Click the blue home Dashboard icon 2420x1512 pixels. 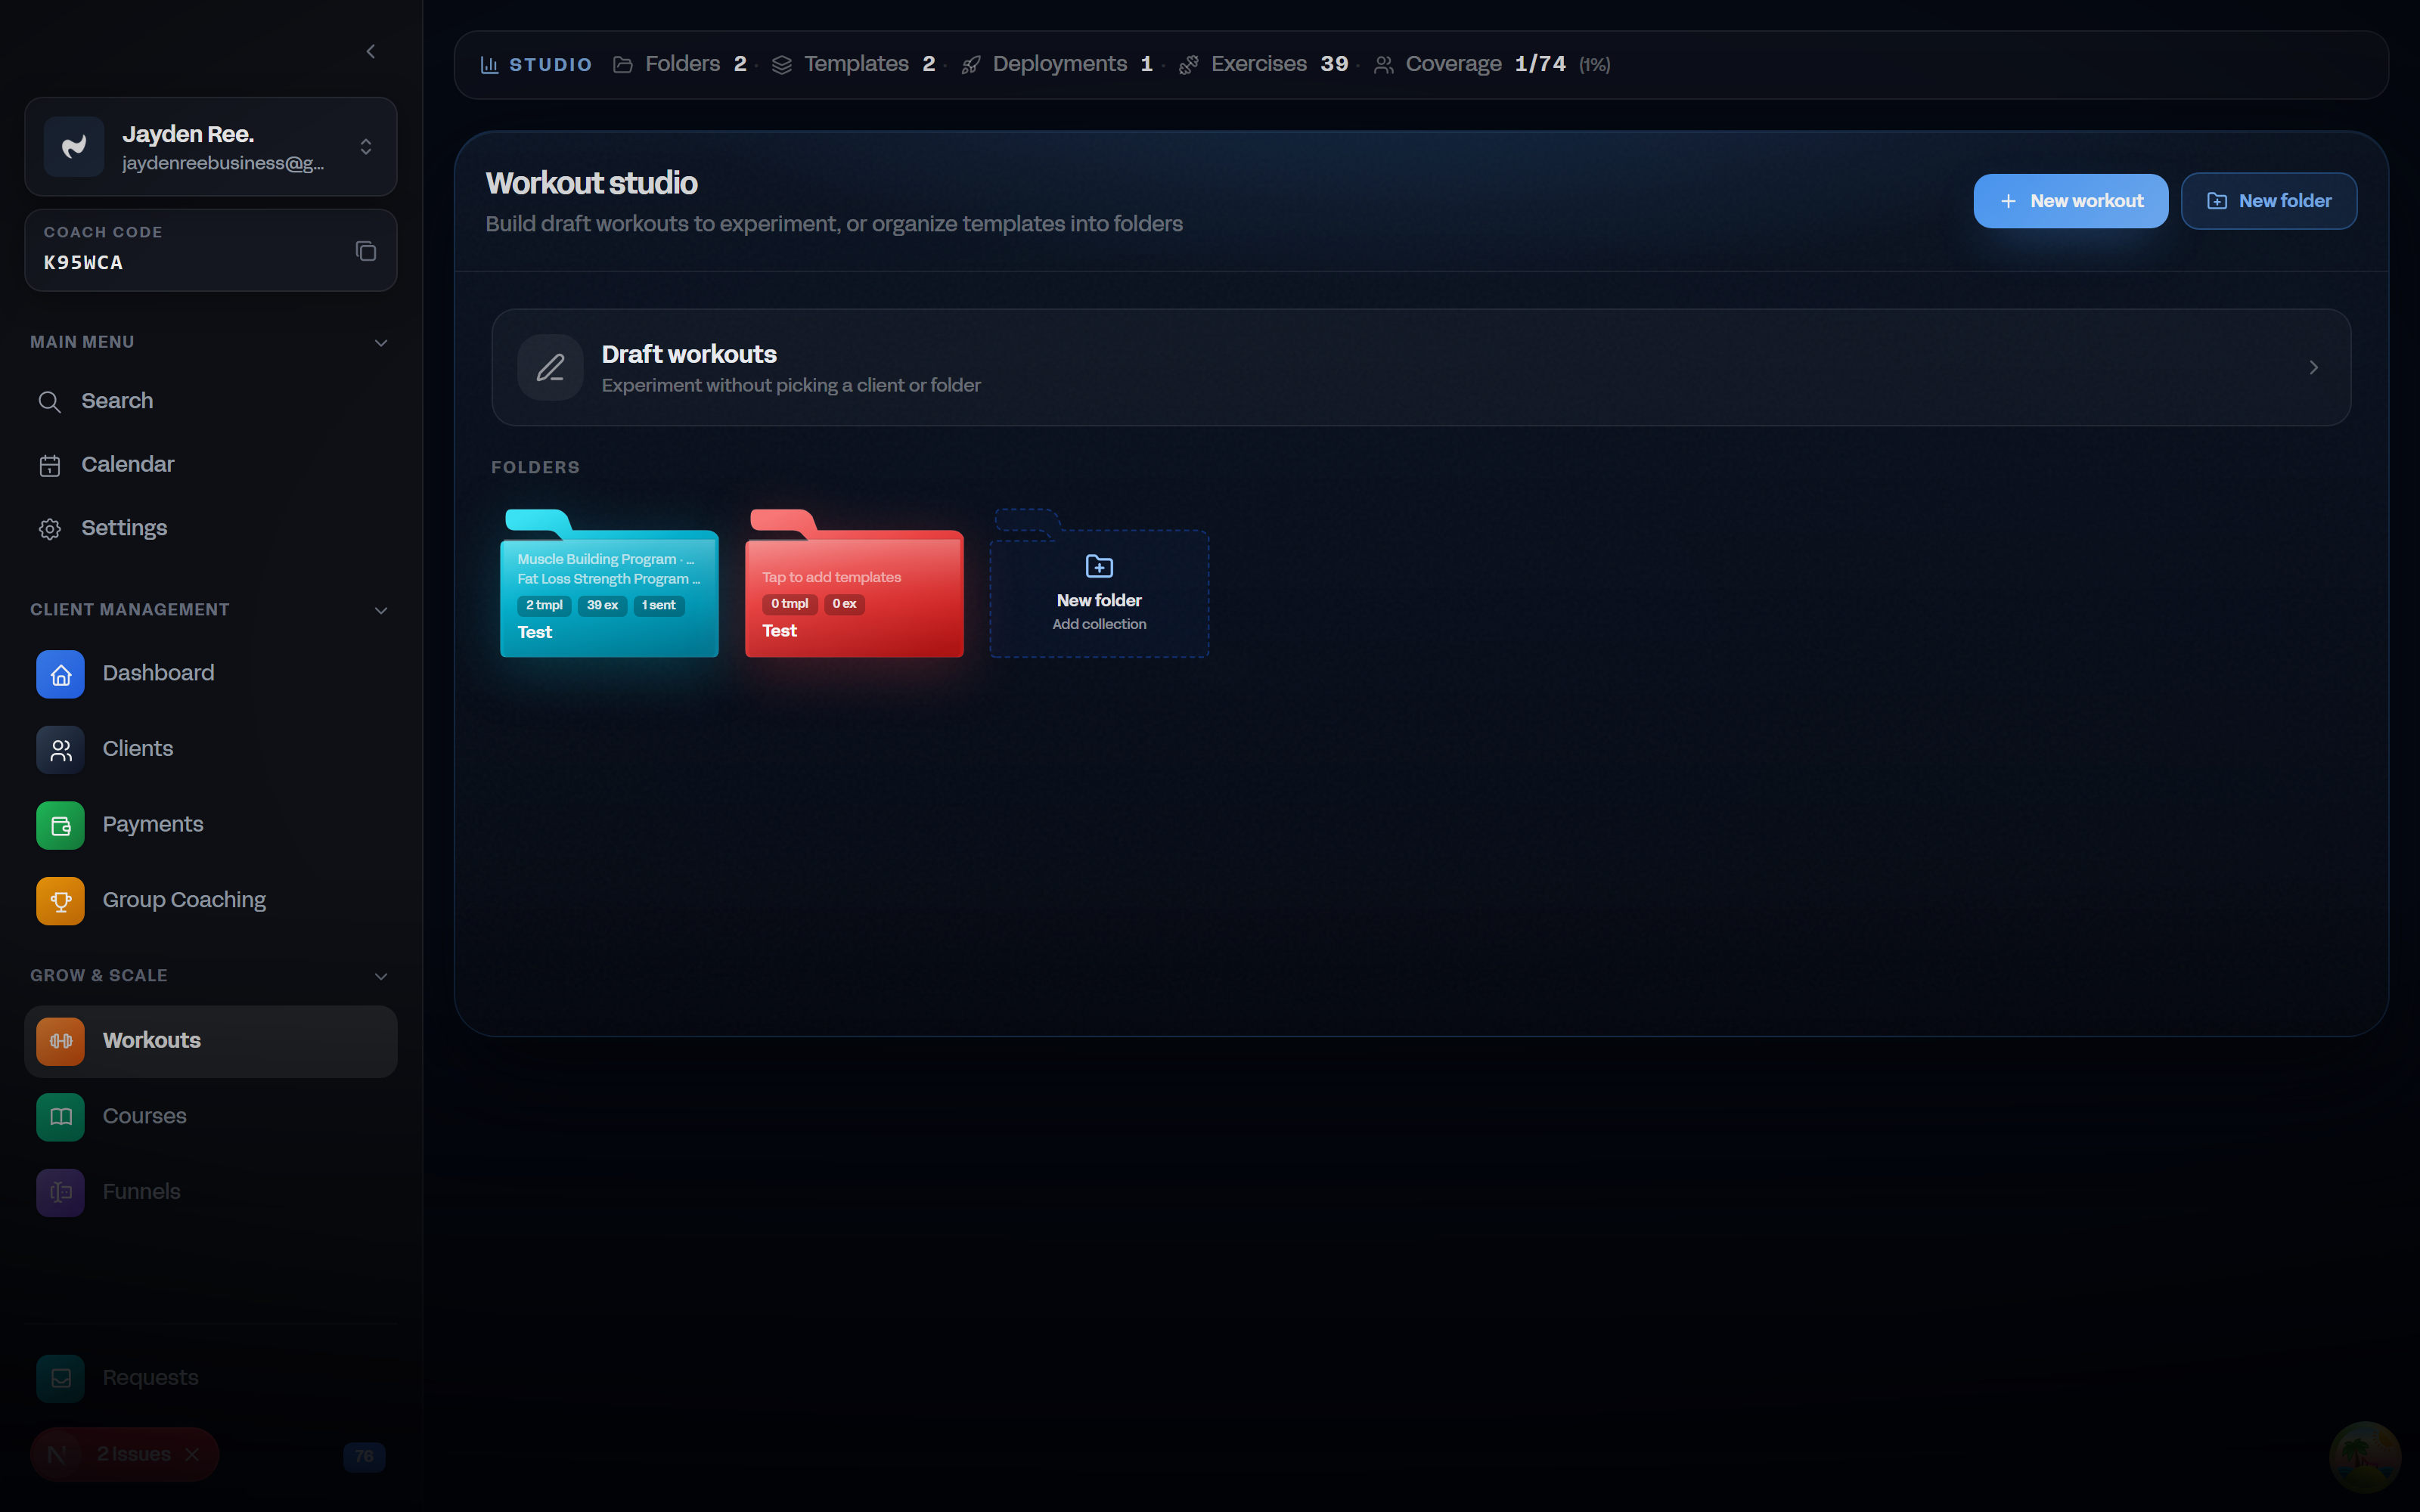pyautogui.click(x=60, y=674)
